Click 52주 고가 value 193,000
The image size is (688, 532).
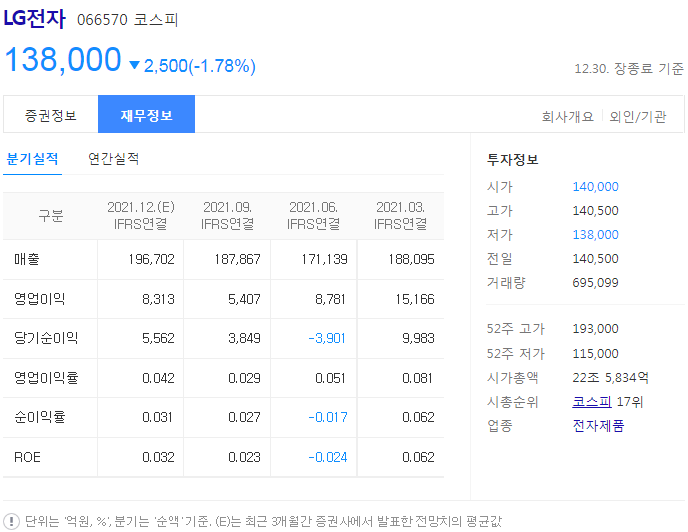[x=595, y=329]
